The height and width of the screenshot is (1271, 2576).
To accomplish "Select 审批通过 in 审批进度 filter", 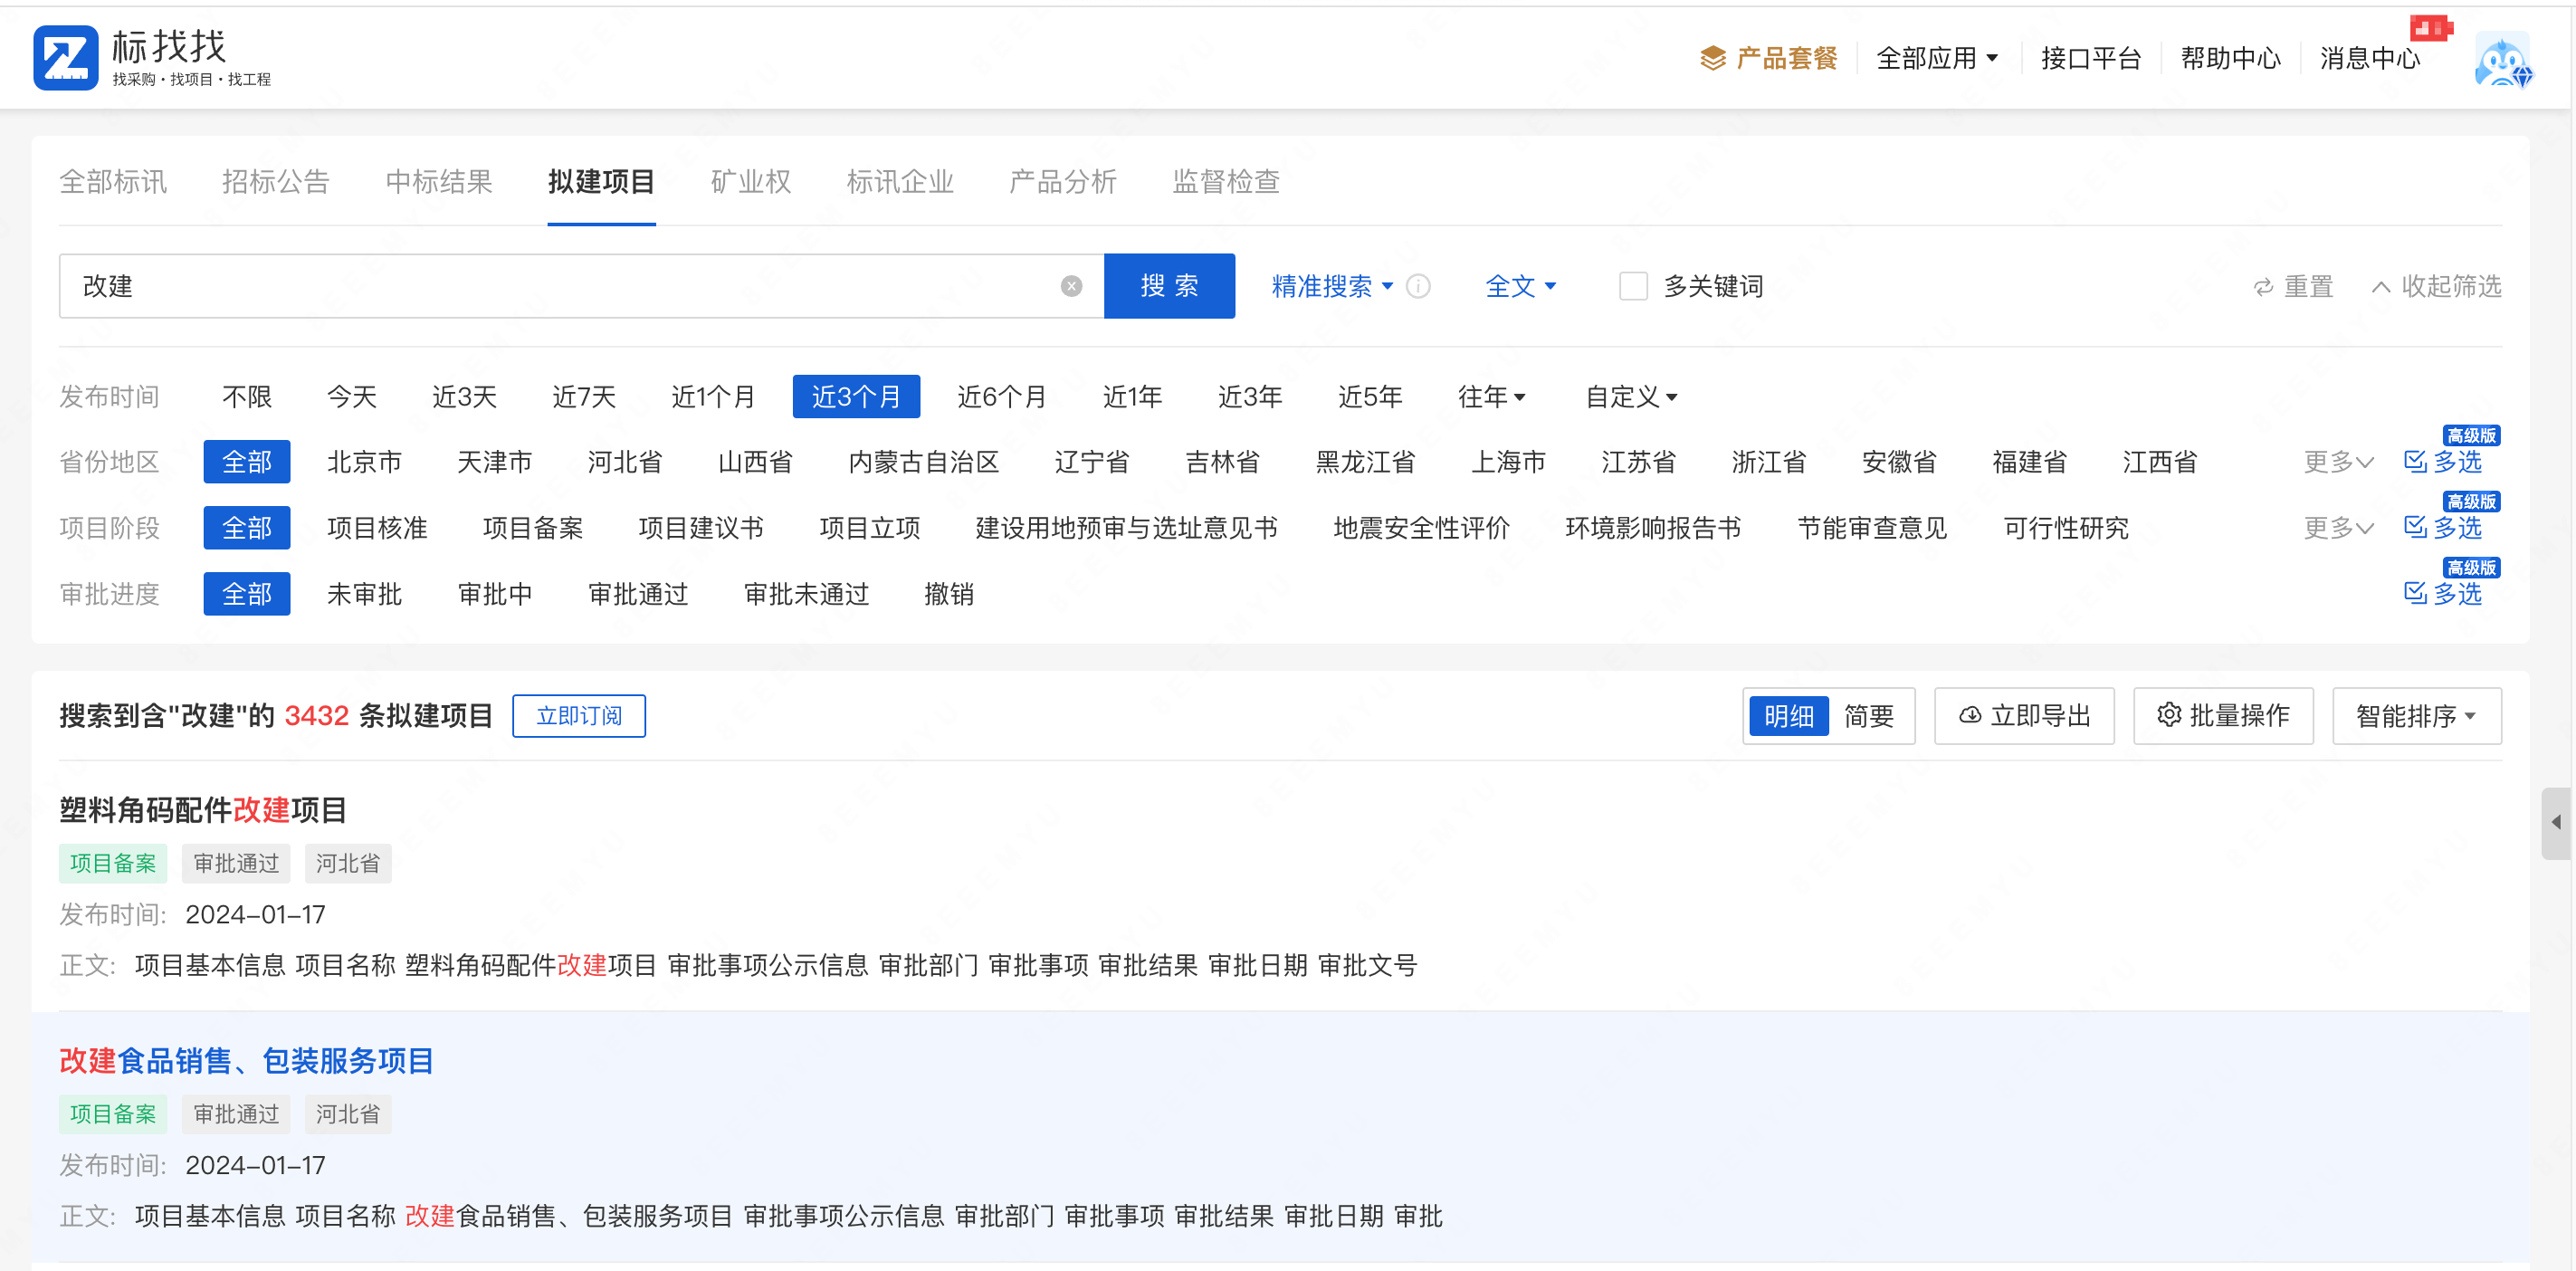I will (x=638, y=593).
